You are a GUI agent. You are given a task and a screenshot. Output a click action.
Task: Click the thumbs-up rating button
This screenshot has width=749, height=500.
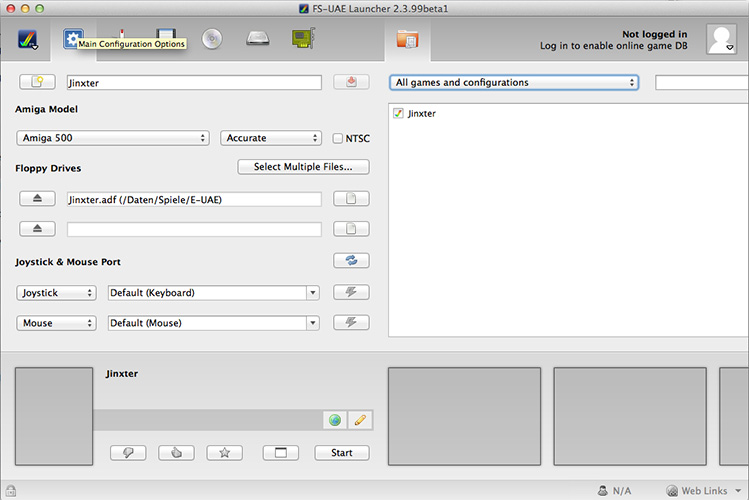176,453
